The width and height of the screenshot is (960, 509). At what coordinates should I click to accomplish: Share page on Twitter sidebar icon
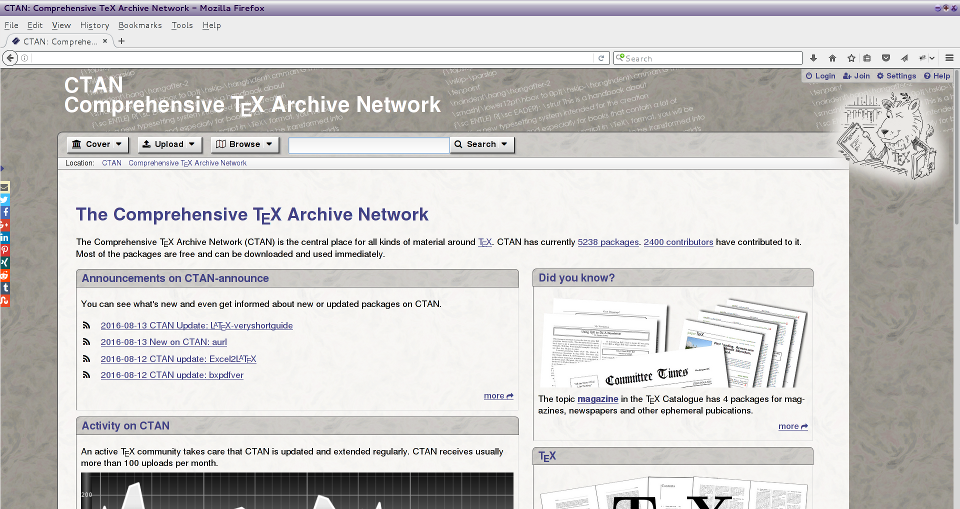[4, 200]
